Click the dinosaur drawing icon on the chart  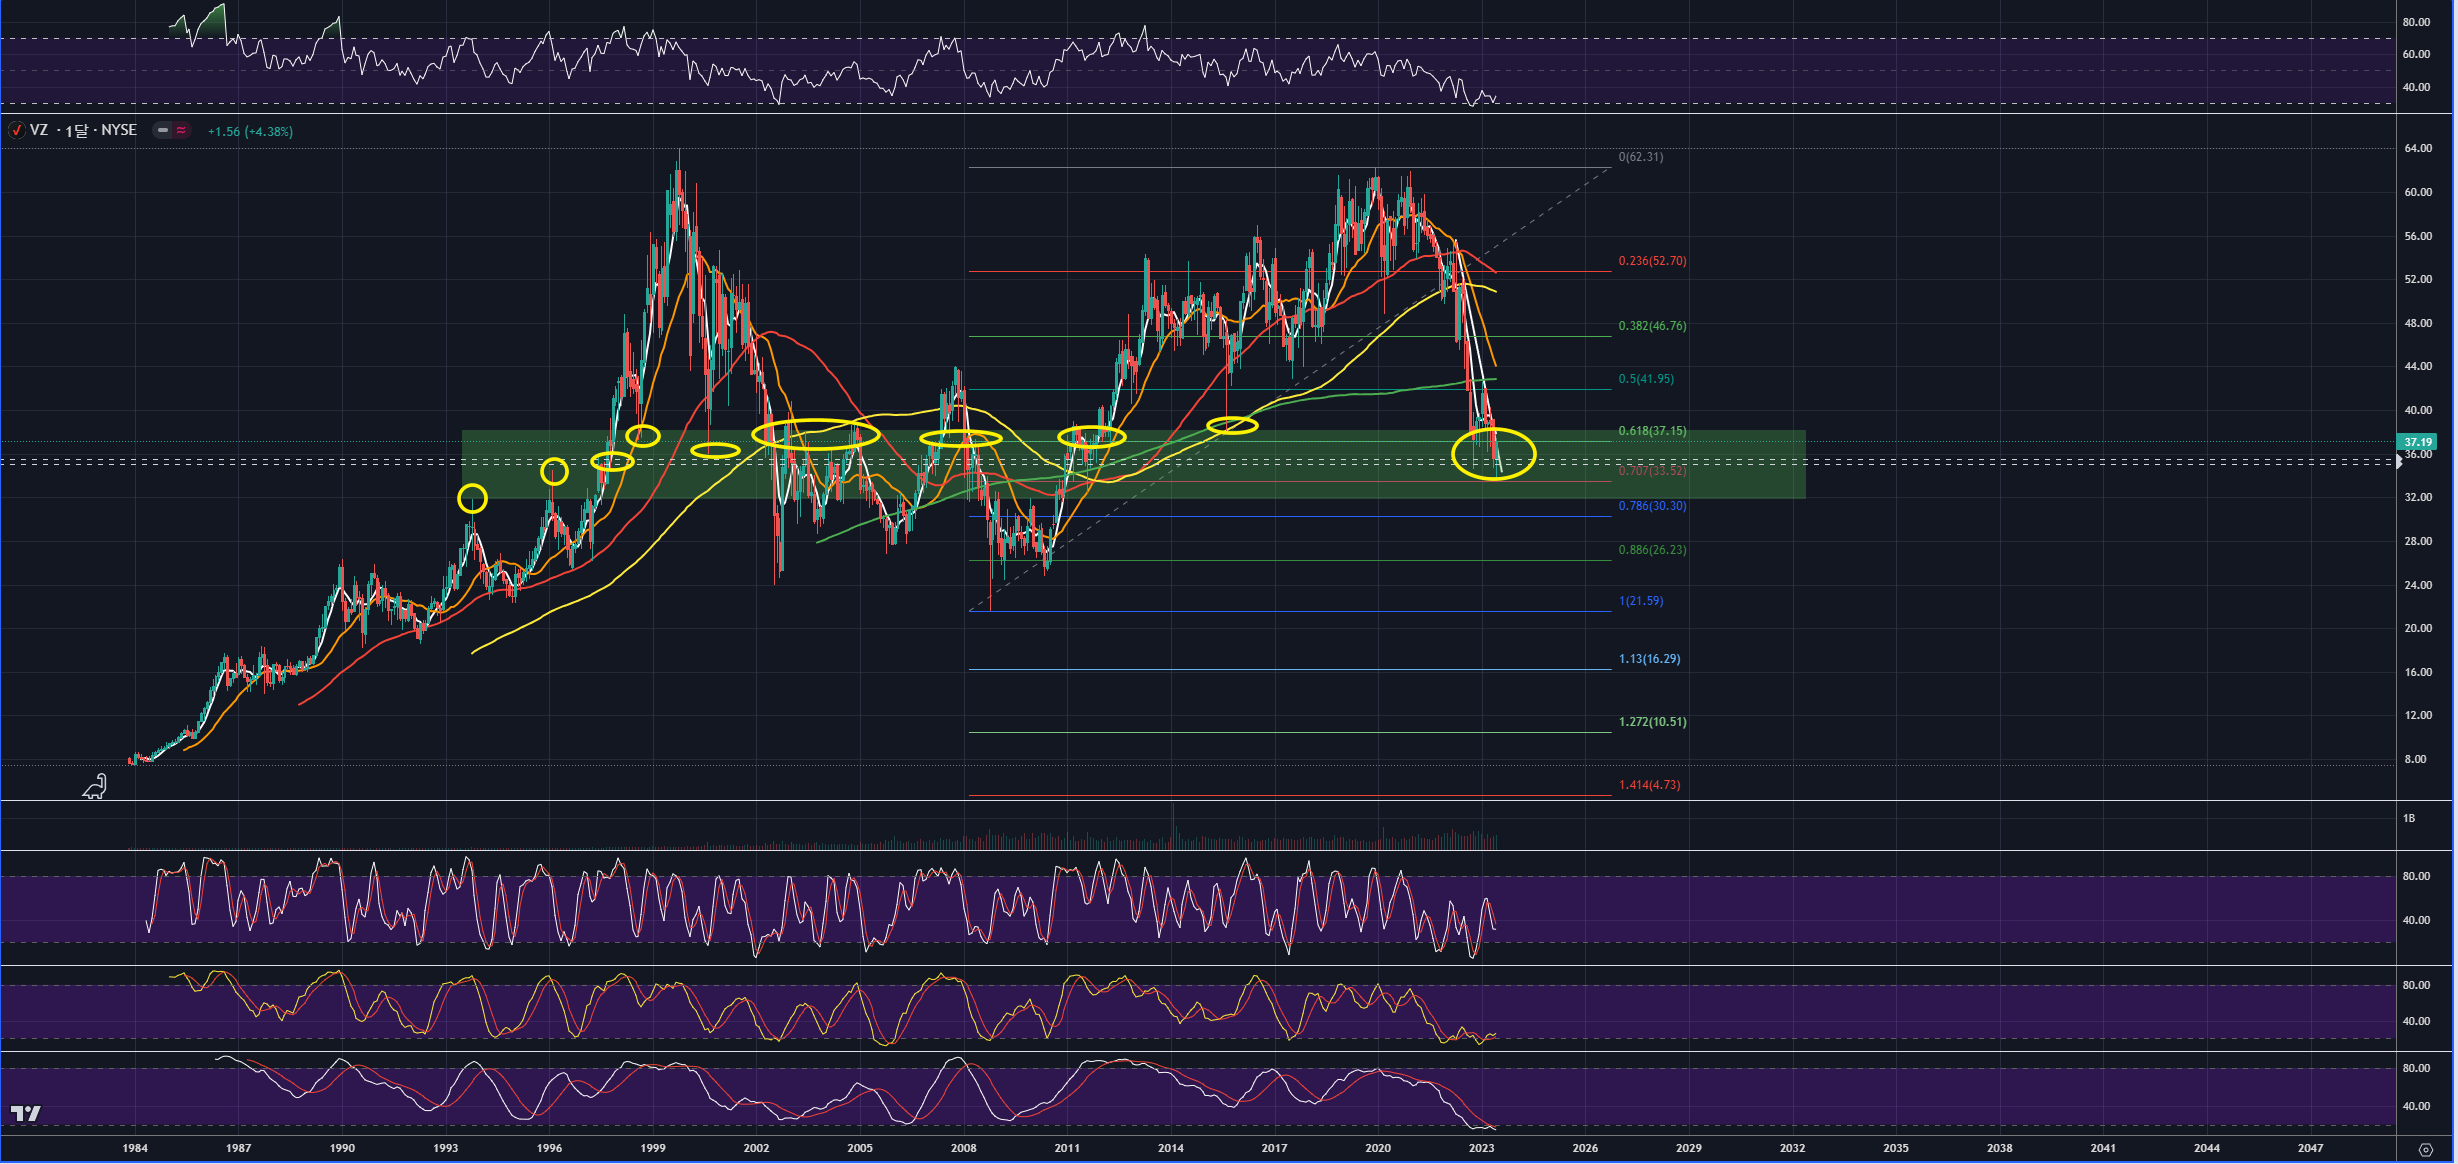coord(94,787)
